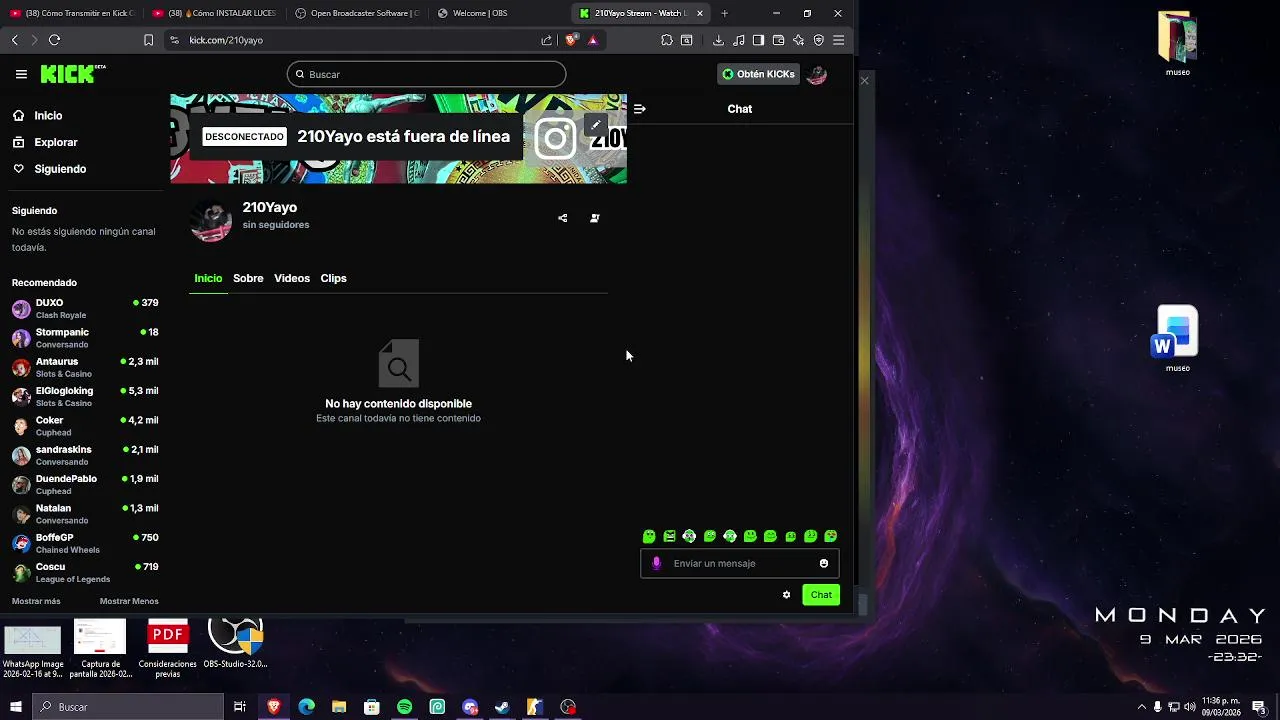
Task: Open the Windows Start menu
Action: [15, 707]
